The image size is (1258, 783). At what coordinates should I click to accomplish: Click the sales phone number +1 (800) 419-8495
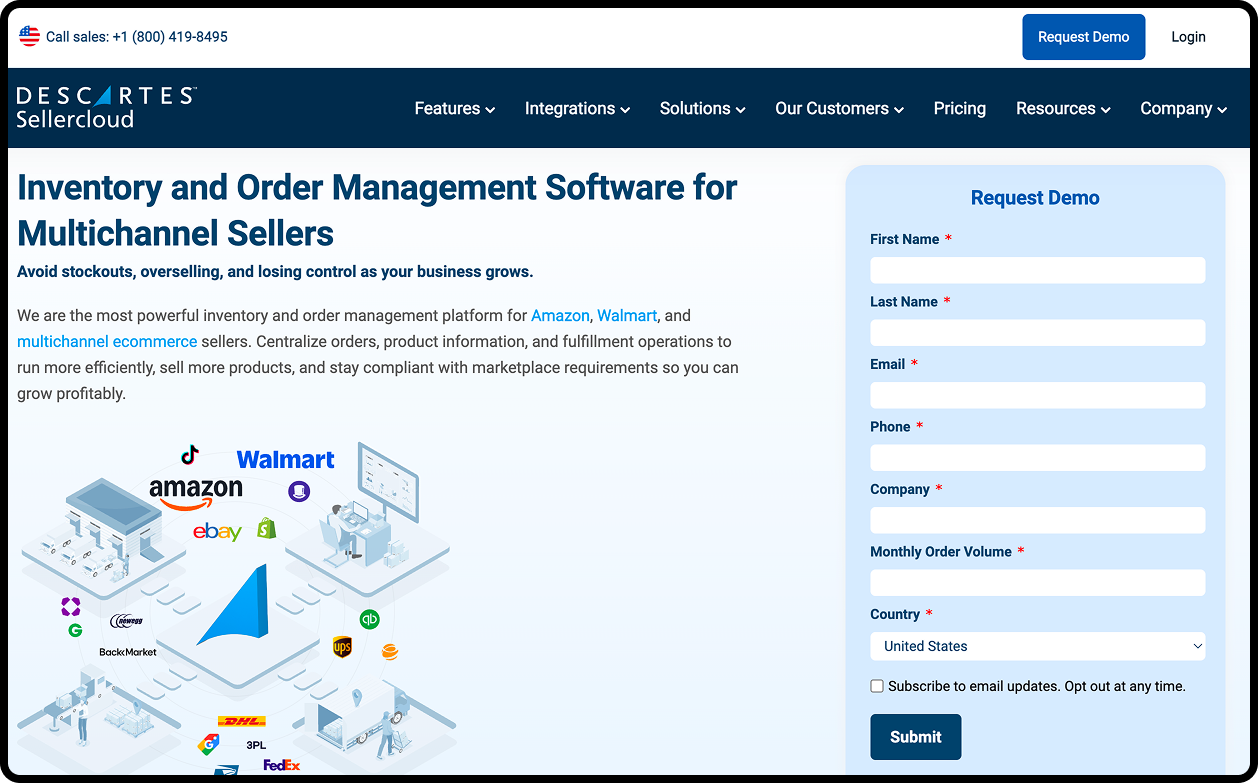(x=170, y=37)
